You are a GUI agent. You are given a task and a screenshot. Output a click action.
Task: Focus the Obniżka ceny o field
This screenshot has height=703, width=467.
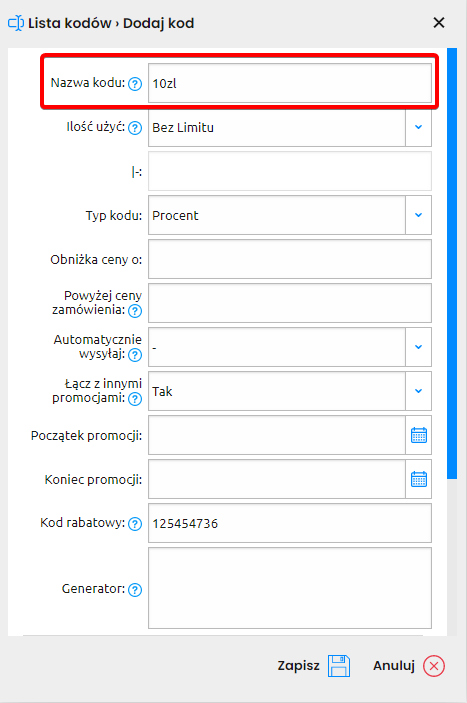pyautogui.click(x=290, y=259)
